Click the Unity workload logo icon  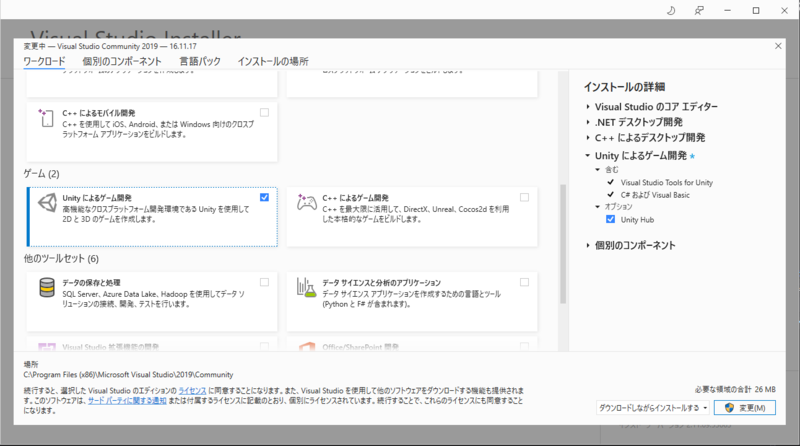click(x=47, y=203)
